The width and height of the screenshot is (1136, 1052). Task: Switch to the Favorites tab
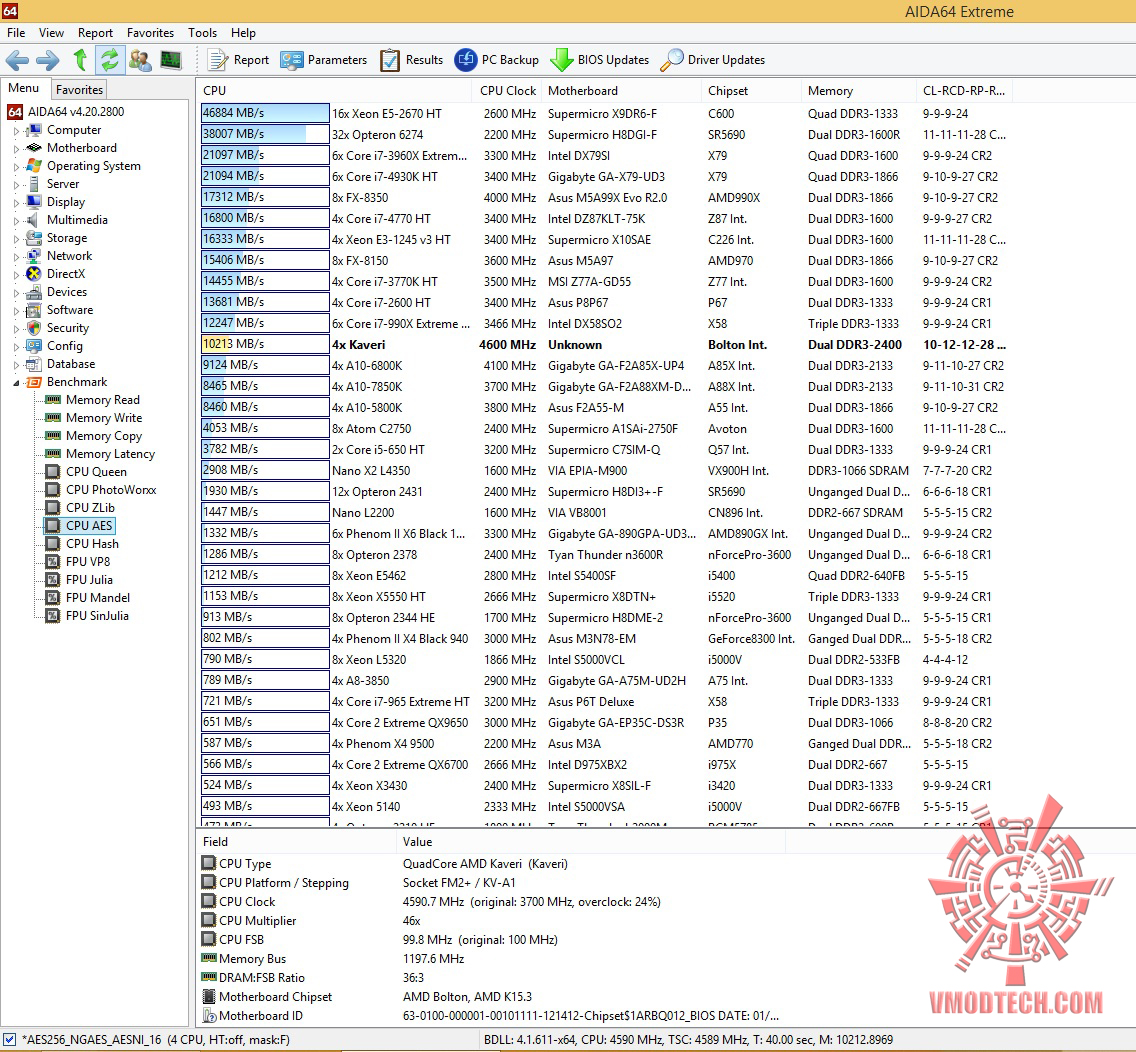pyautogui.click(x=79, y=90)
